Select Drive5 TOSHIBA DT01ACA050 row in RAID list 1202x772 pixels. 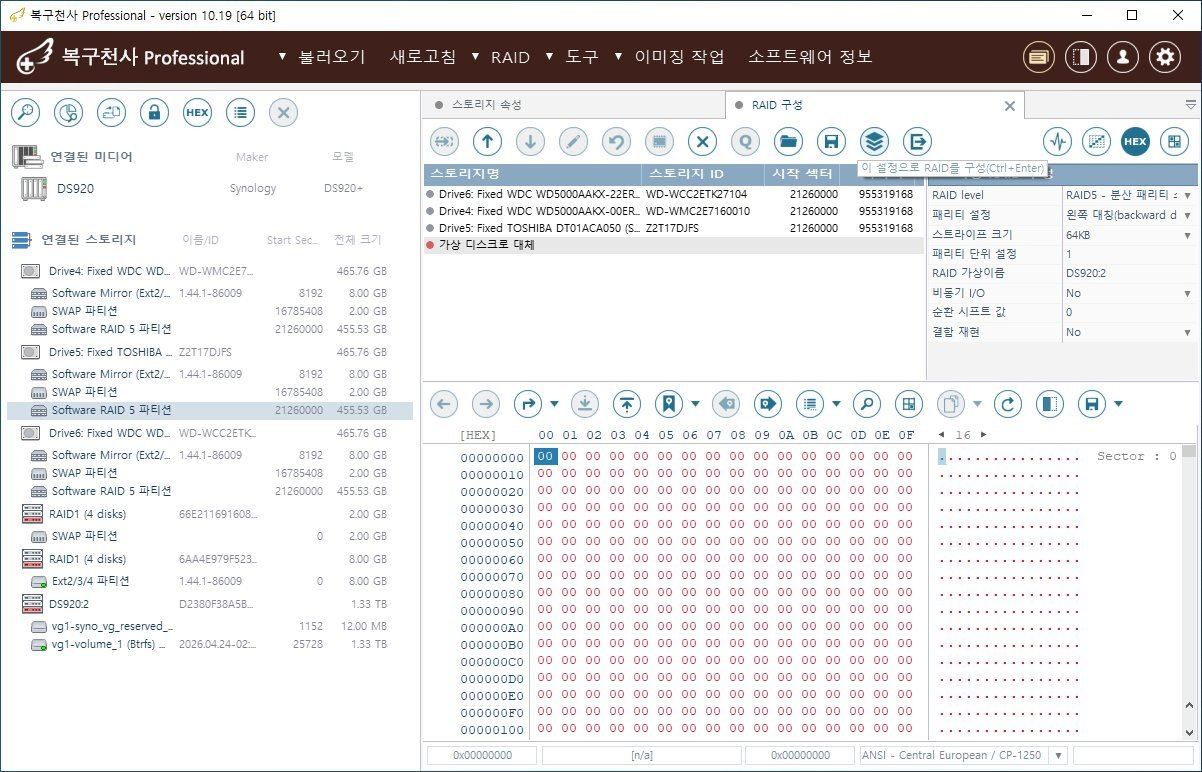tap(674, 228)
